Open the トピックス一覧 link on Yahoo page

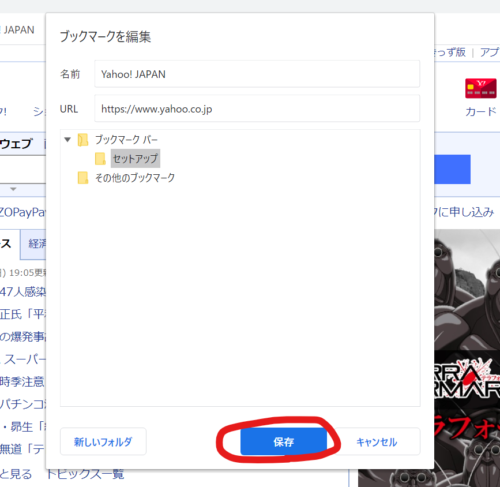click(85, 474)
